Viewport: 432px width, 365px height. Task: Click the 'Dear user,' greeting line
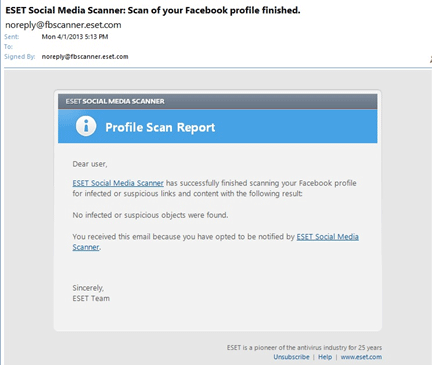click(x=90, y=164)
